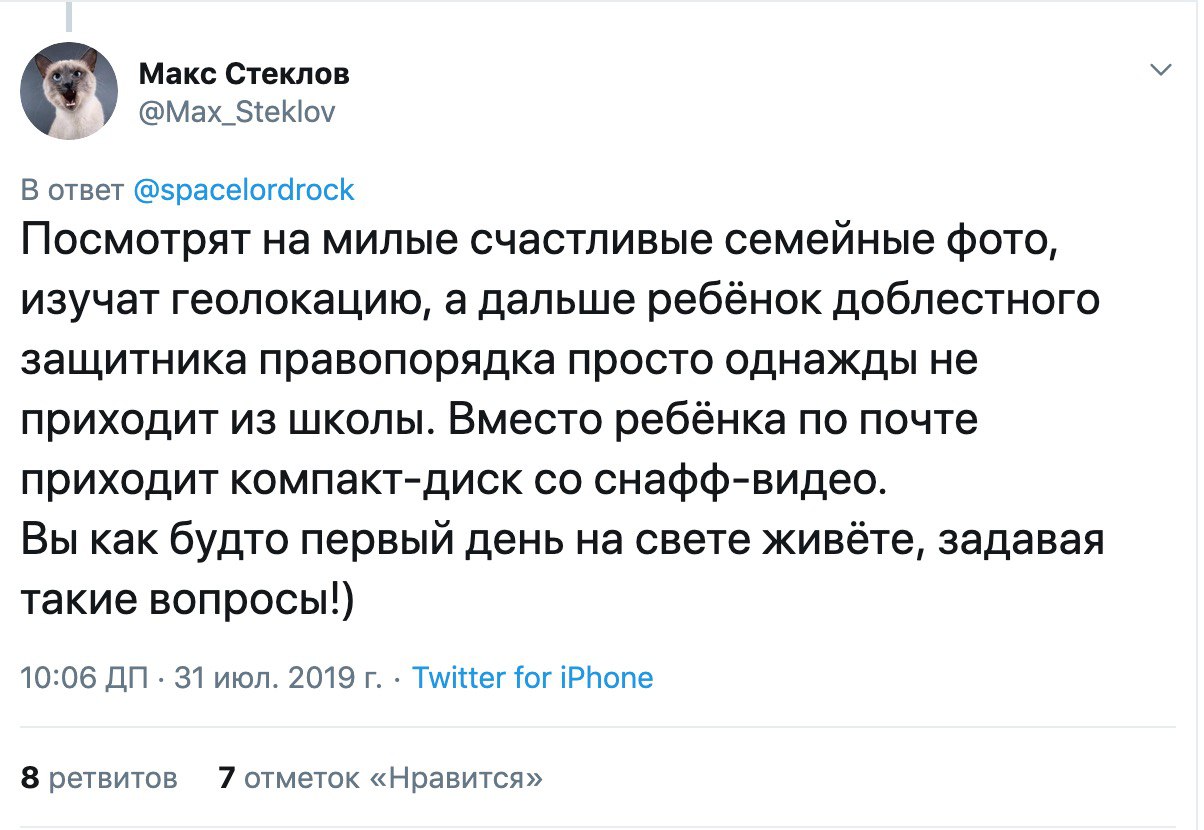Click the thread connector line above the avatar

(x=72, y=14)
